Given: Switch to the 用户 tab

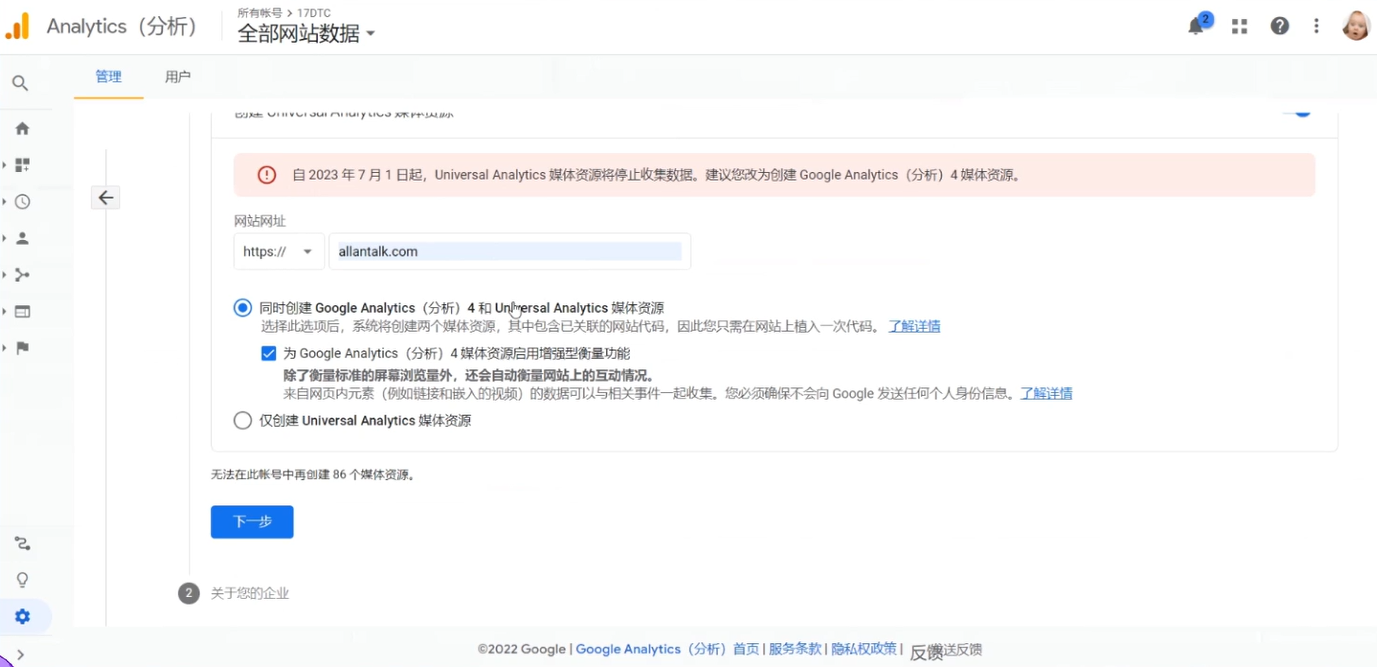Looking at the screenshot, I should (177, 75).
